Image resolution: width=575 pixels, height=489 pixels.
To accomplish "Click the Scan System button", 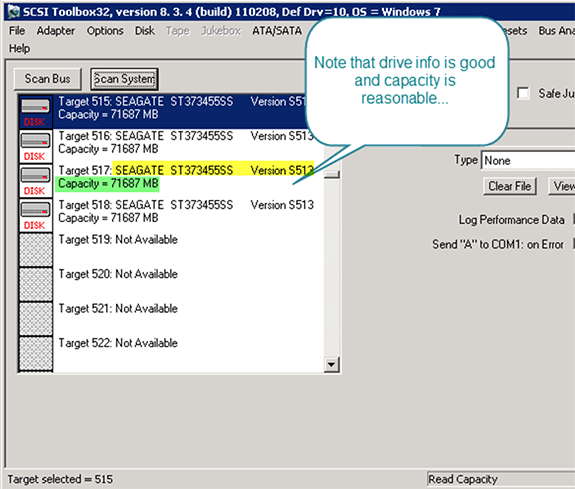I will (x=124, y=79).
